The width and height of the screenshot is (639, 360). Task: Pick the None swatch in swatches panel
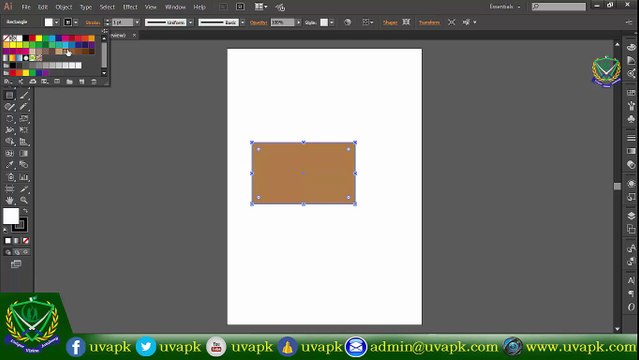coord(6,38)
